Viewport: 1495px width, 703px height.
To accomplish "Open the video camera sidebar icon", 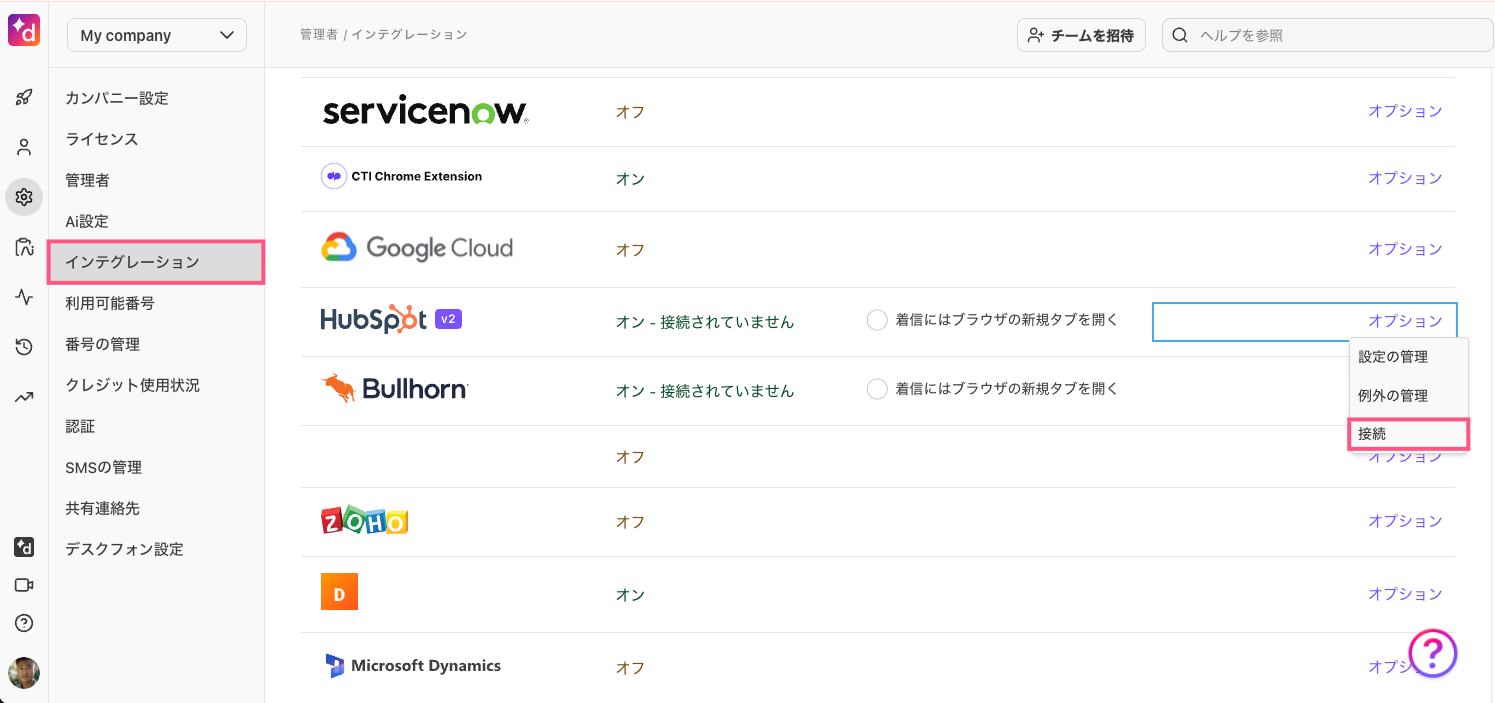I will (x=24, y=585).
